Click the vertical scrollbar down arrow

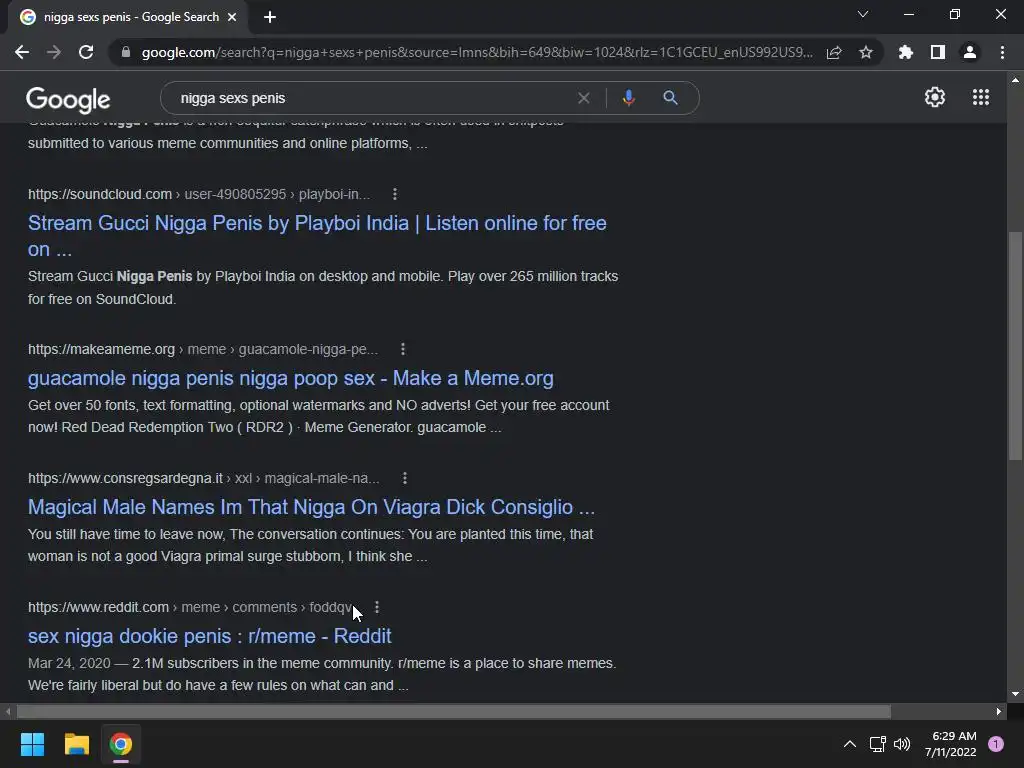[1015, 694]
